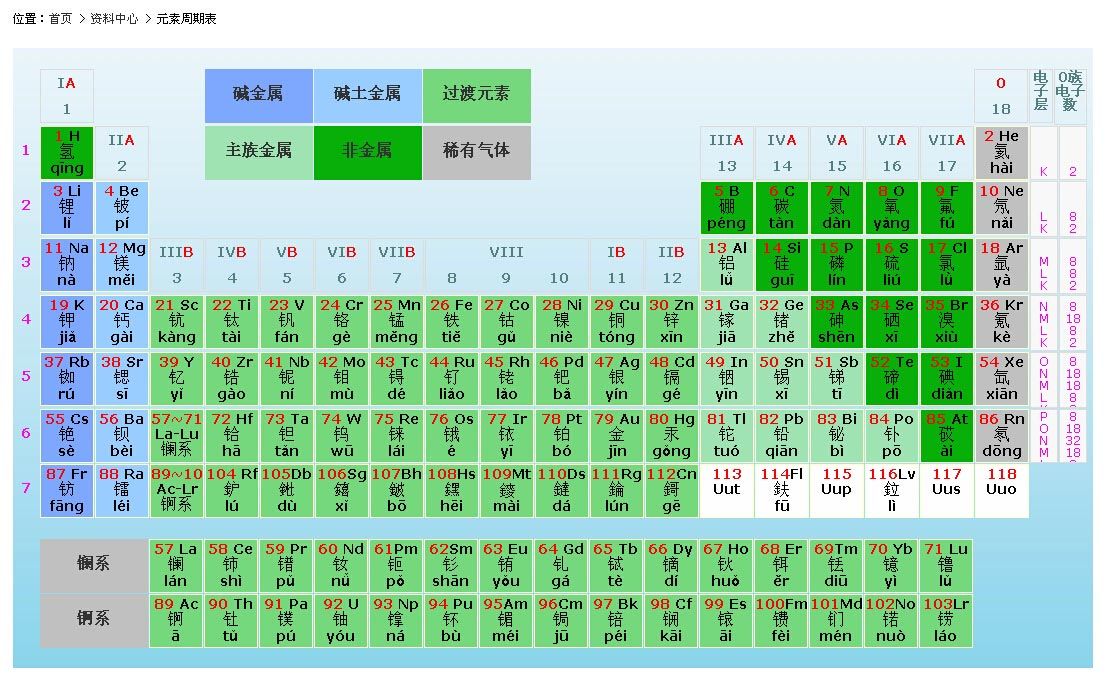1106x679 pixels.
Task: Click the 主族金属 legend block
Action: 259,153
